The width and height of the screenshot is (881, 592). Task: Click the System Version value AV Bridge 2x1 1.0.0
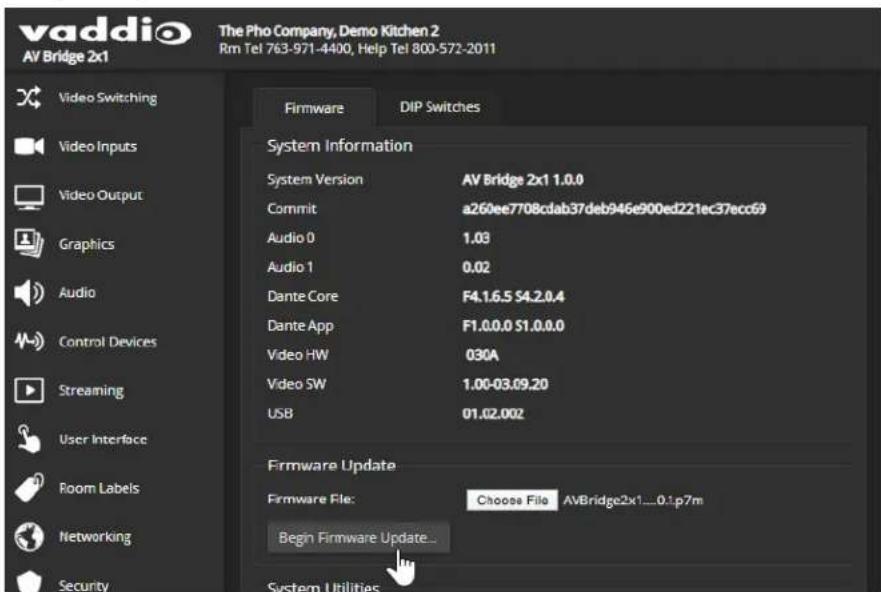point(523,180)
